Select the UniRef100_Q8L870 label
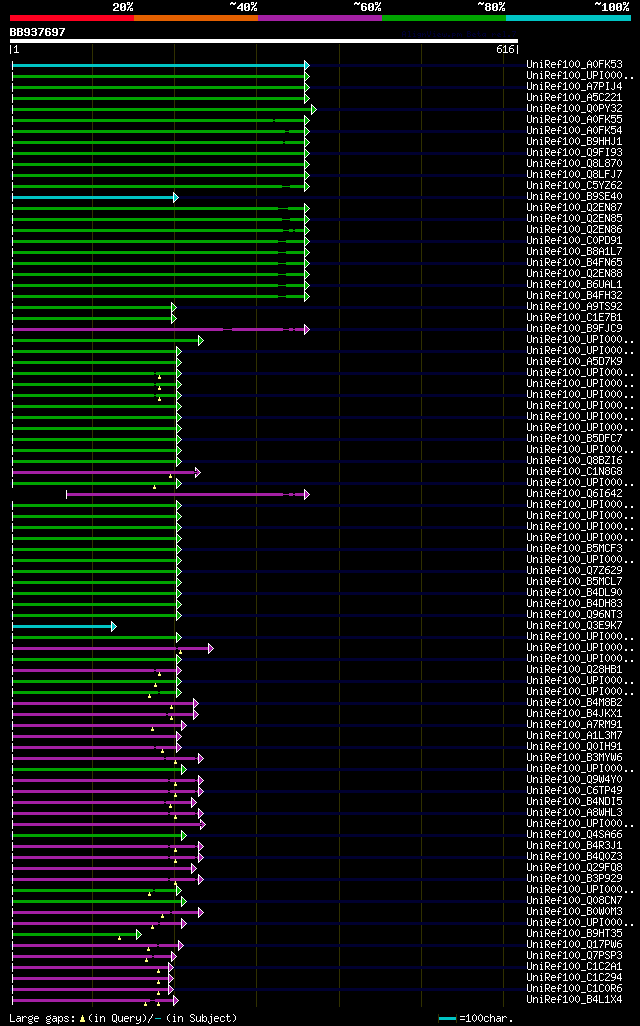The height and width of the screenshot is (1026, 640). pyautogui.click(x=575, y=164)
